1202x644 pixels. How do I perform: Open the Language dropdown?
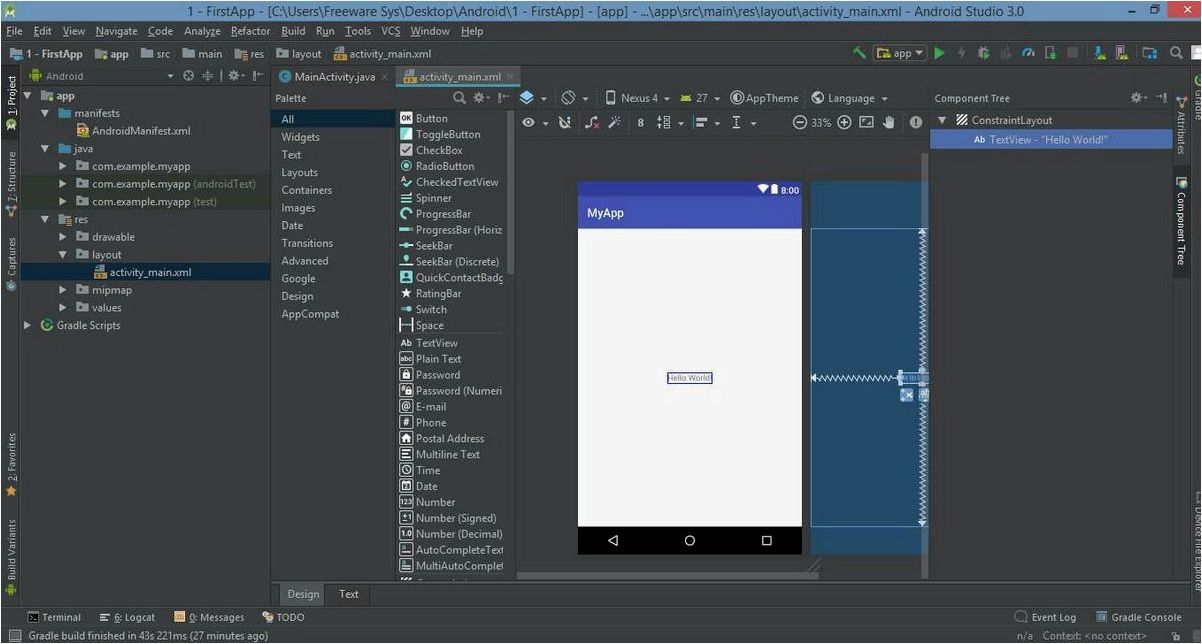coord(850,98)
